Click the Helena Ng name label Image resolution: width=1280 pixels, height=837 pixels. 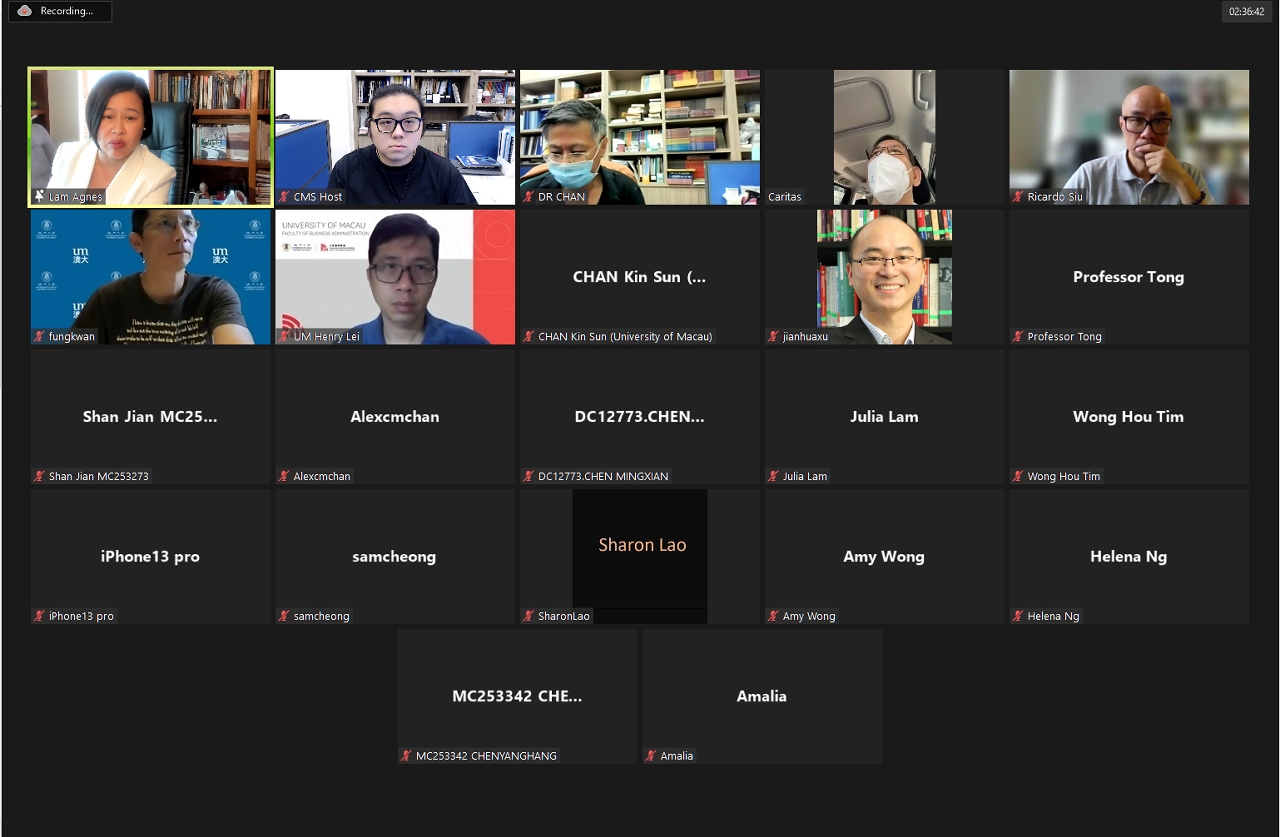click(x=1053, y=616)
